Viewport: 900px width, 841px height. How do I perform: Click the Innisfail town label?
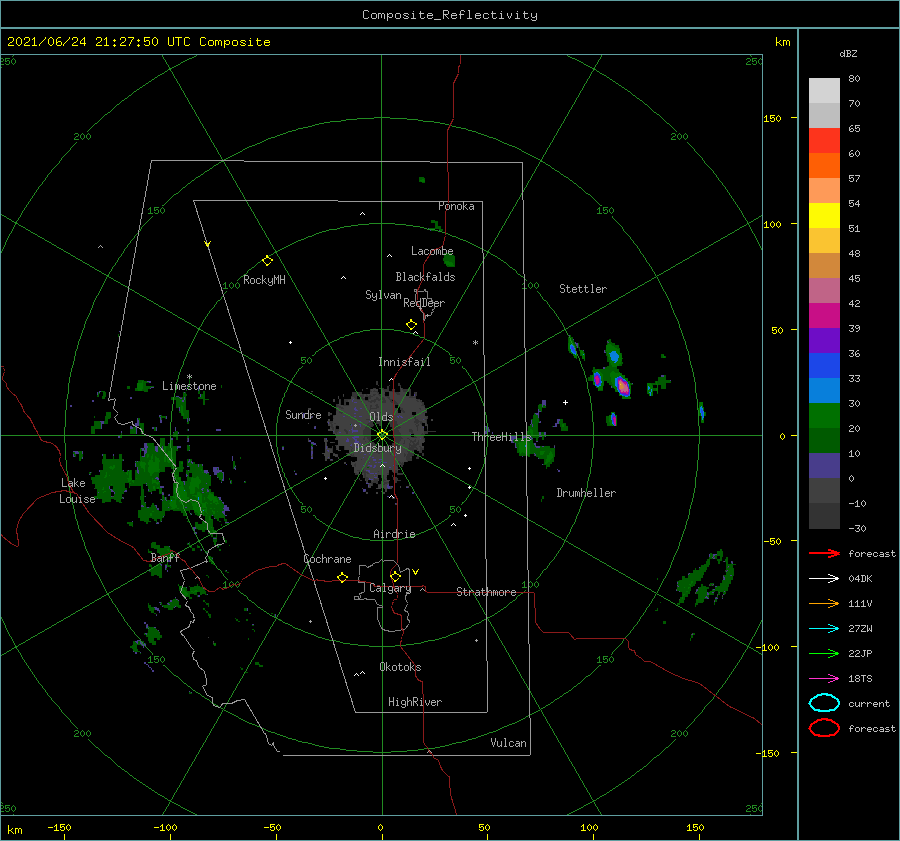point(404,362)
